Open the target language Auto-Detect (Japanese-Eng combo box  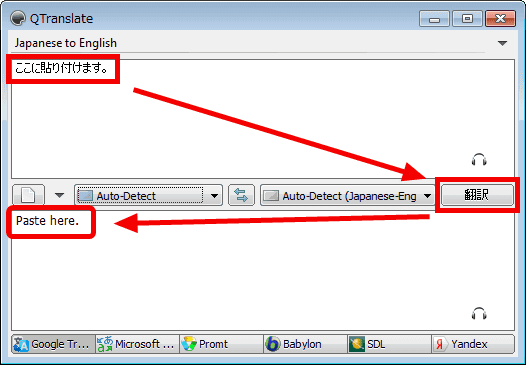pos(347,195)
